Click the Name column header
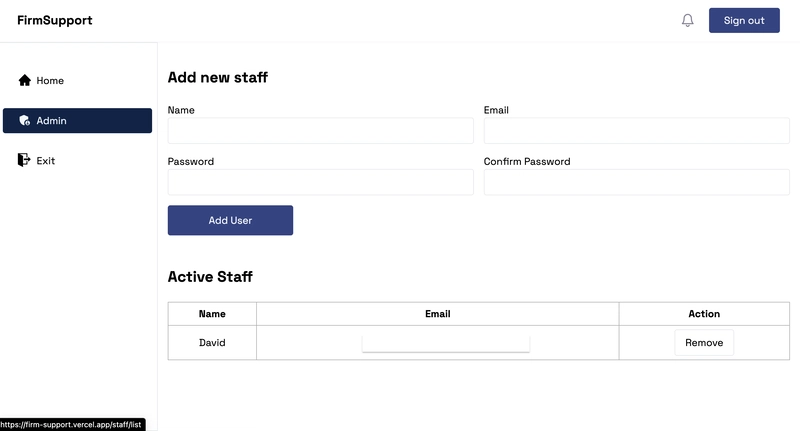 click(x=212, y=314)
